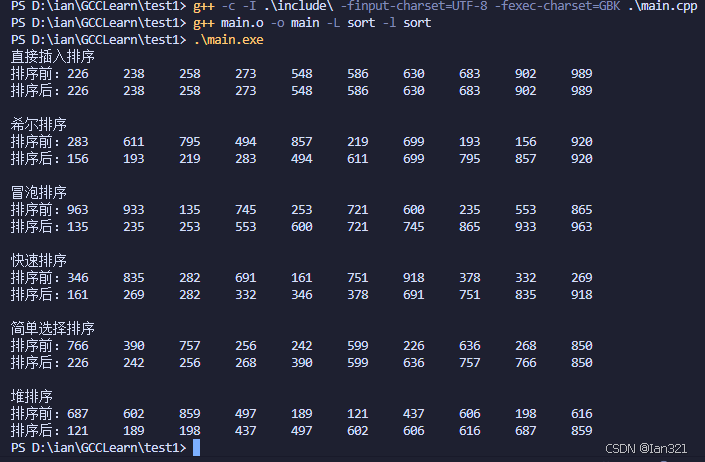
Task: Click 850 in 简单选择排序 排序后 row
Action: (581, 363)
